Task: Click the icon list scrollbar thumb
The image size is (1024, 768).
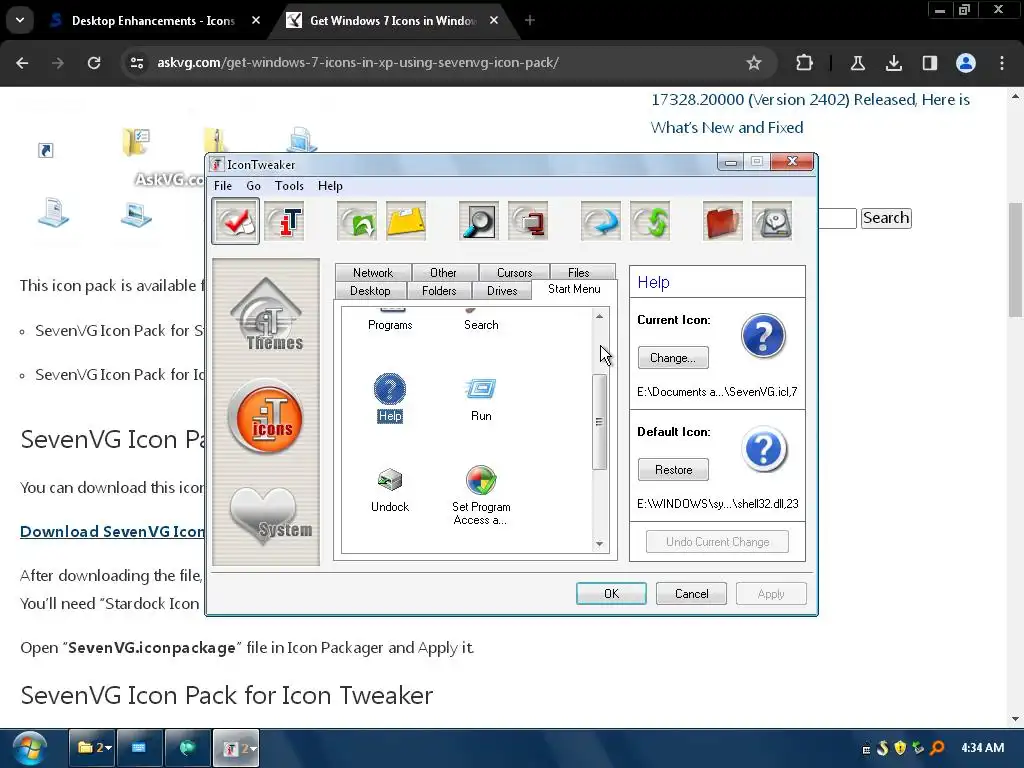Action: pyautogui.click(x=600, y=422)
